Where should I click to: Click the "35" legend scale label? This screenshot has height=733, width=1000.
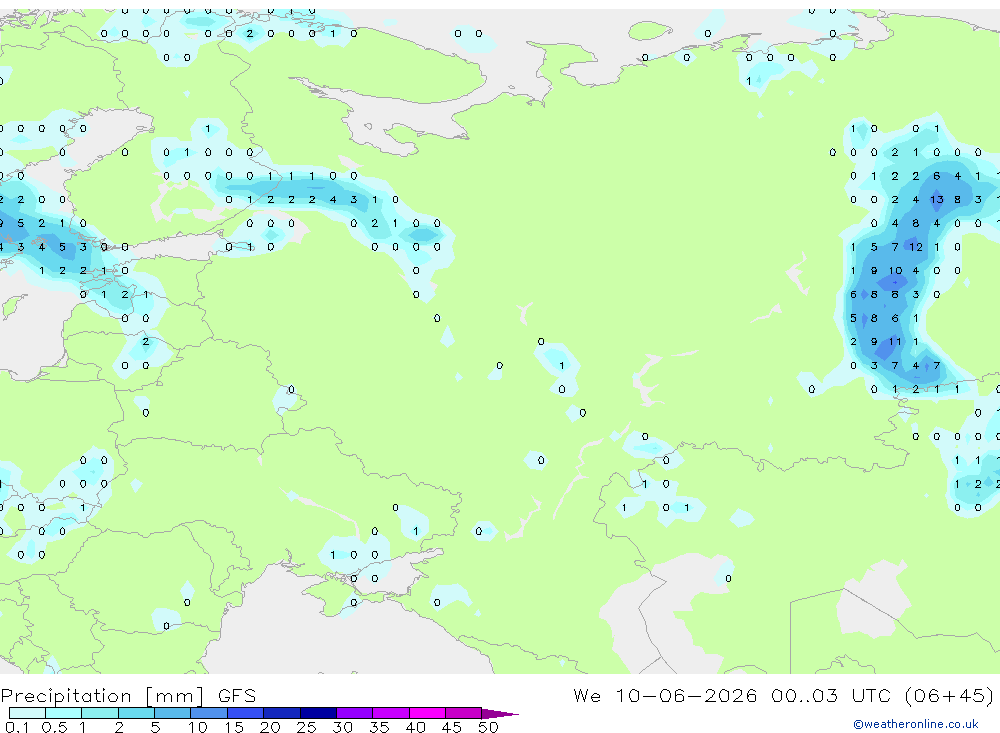click(379, 727)
